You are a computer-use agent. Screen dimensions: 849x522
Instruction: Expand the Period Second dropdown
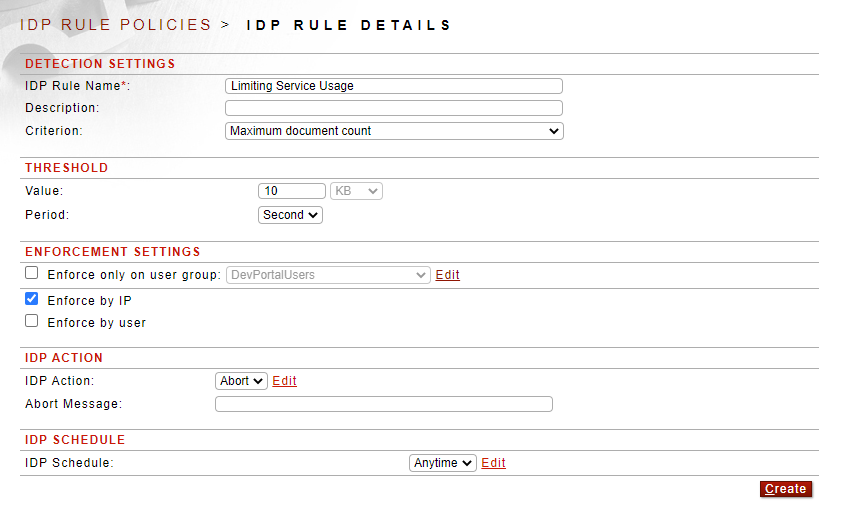[290, 215]
